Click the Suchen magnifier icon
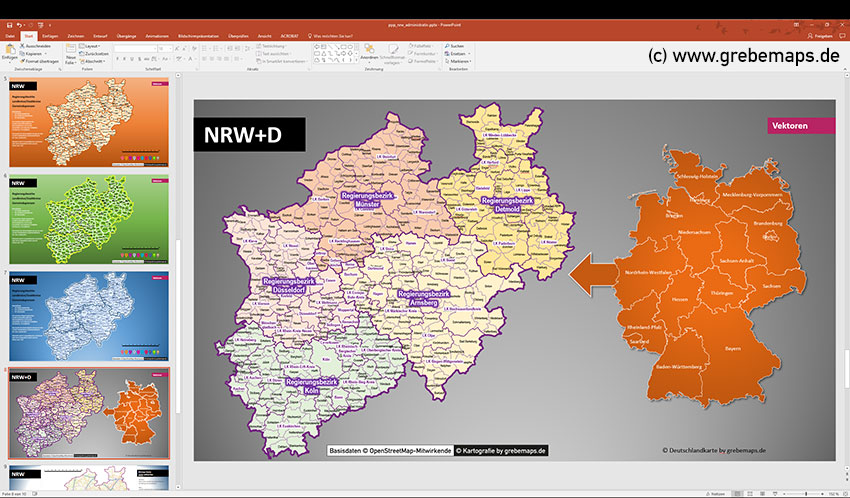 pos(446,45)
